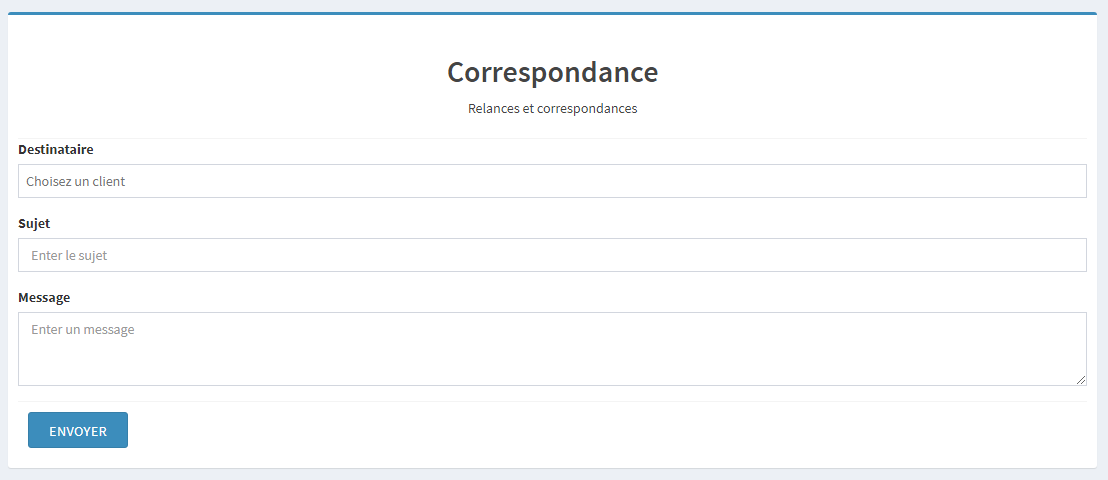Click the "Enter le sujet" placeholder text
The width and height of the screenshot is (1108, 480).
pos(69,255)
